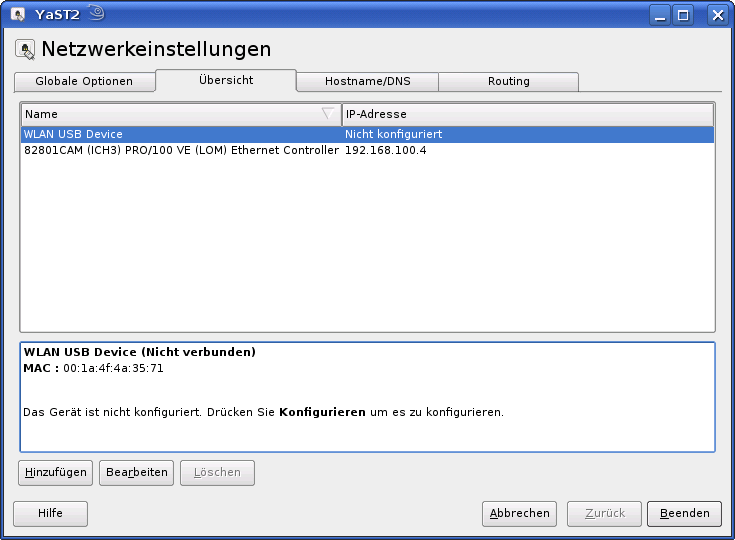This screenshot has width=735, height=540.
Task: Select the 82801CAM Ethernet Controller row
Action: 368,150
